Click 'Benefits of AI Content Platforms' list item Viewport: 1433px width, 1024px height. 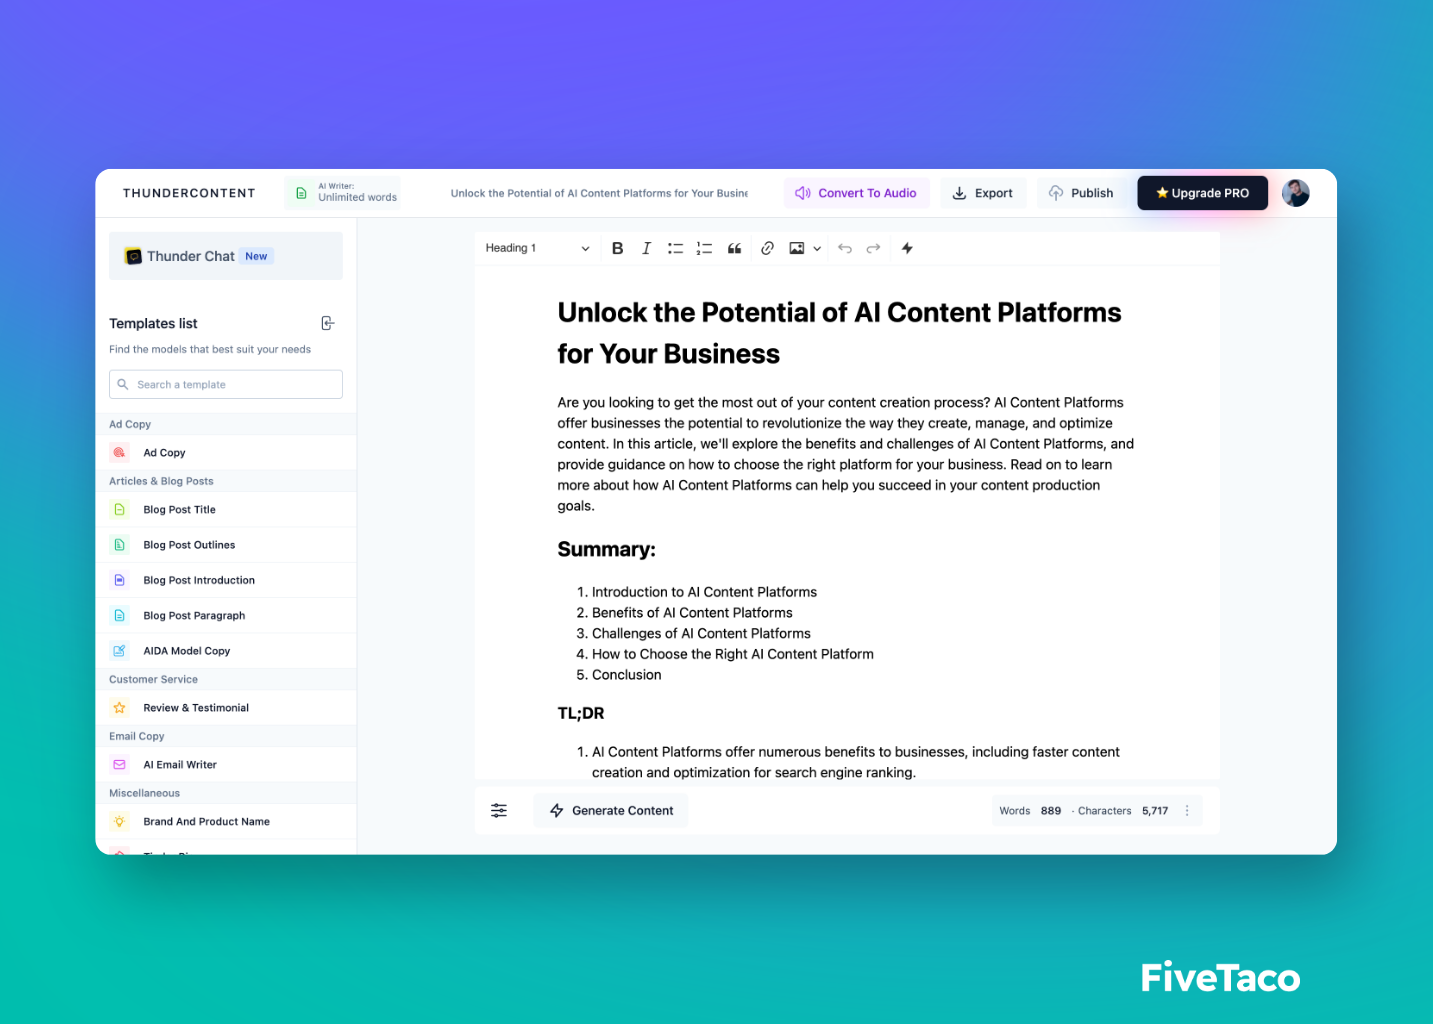click(692, 613)
